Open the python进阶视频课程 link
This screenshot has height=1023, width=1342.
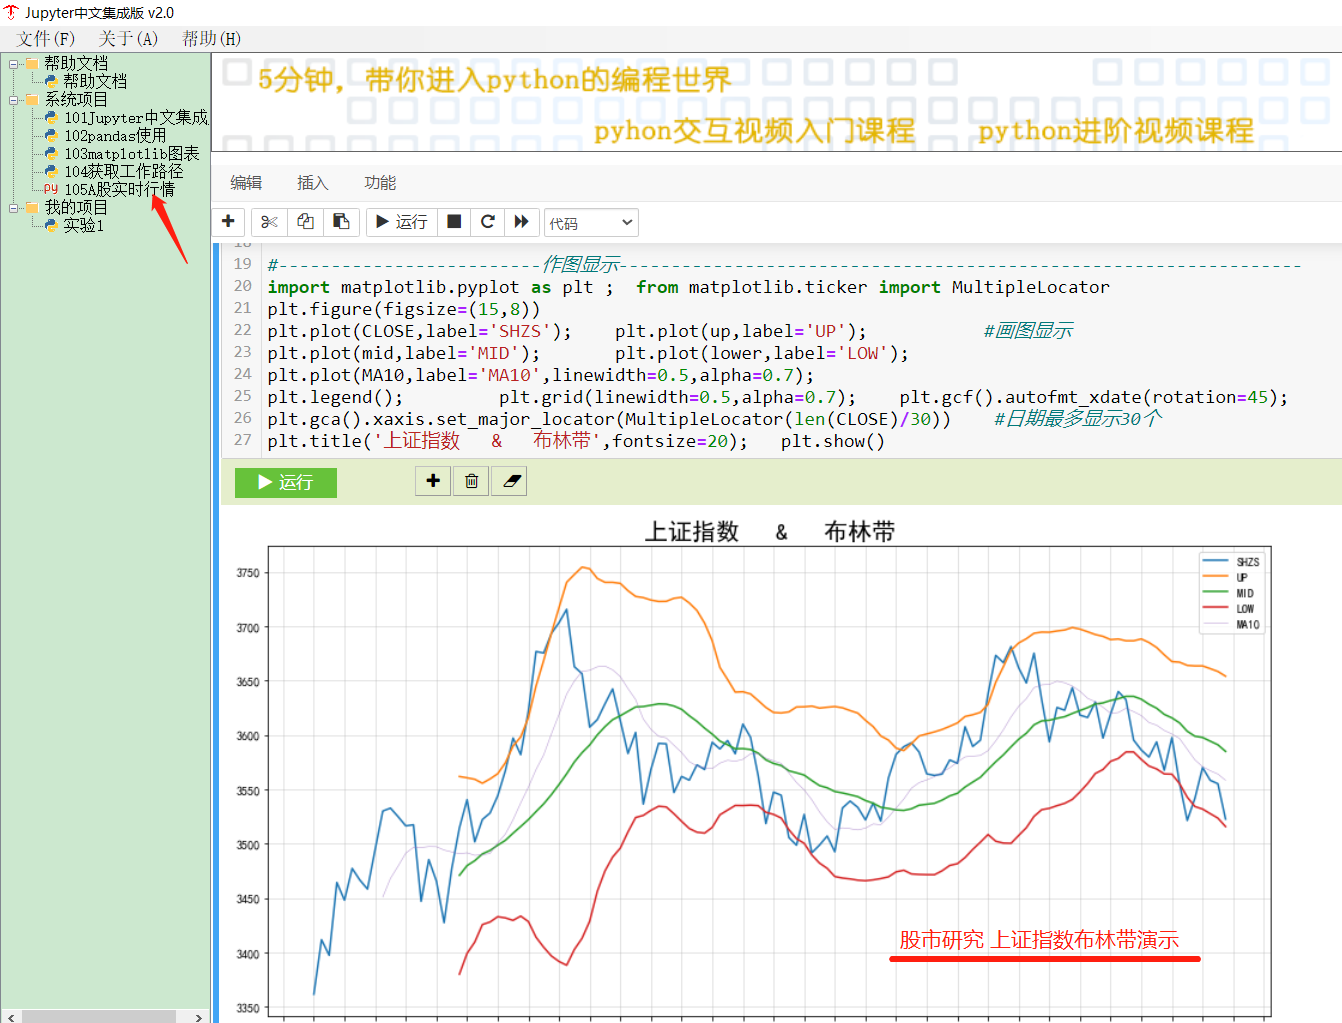1115,131
